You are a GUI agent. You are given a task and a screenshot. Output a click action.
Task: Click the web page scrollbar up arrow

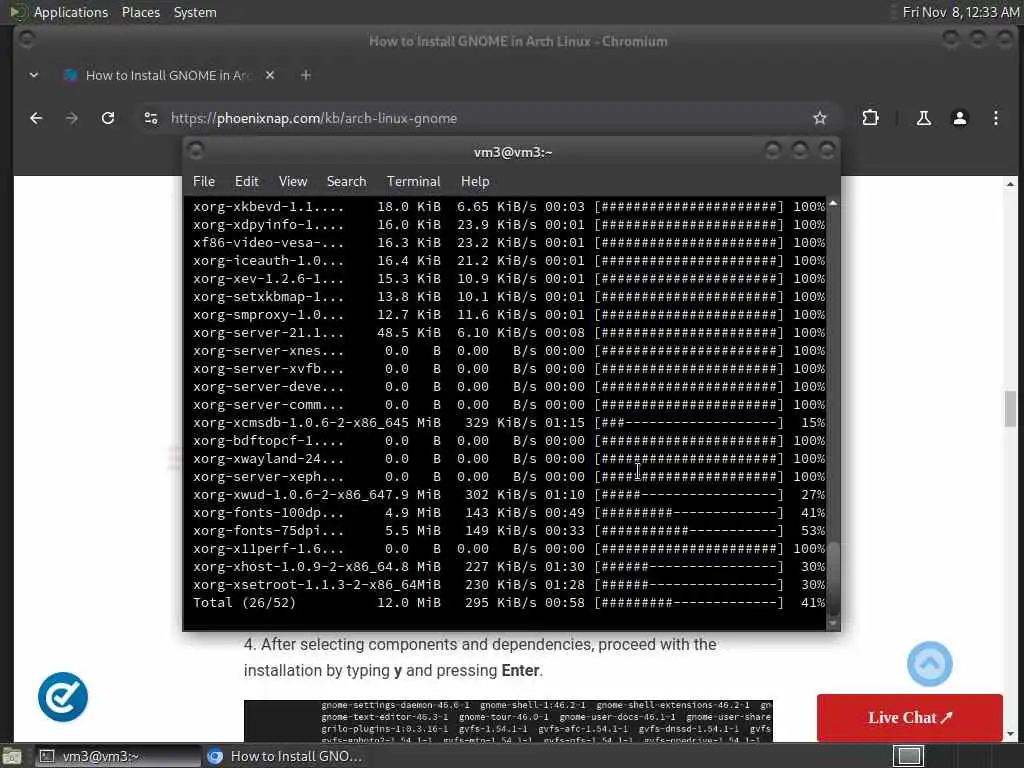1011,184
